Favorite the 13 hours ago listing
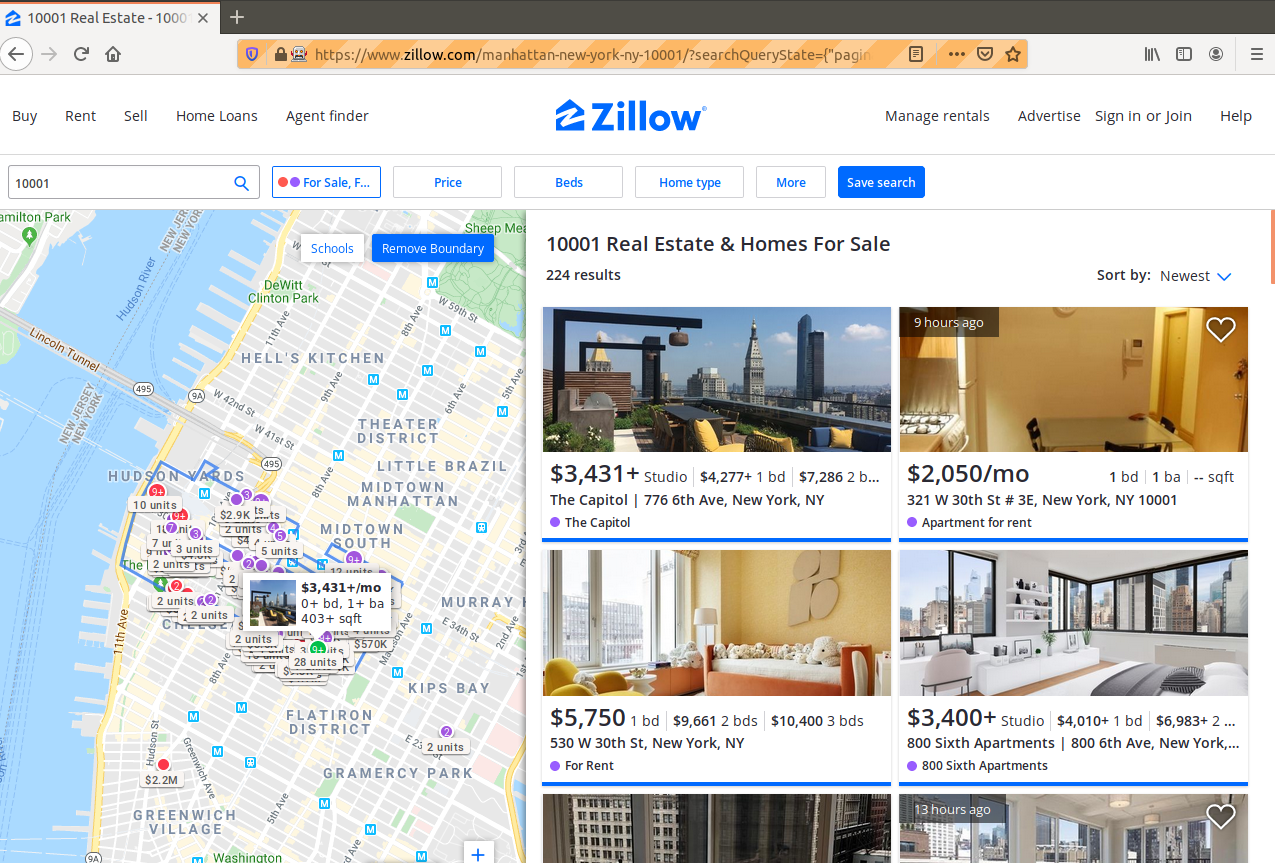 click(x=1220, y=817)
